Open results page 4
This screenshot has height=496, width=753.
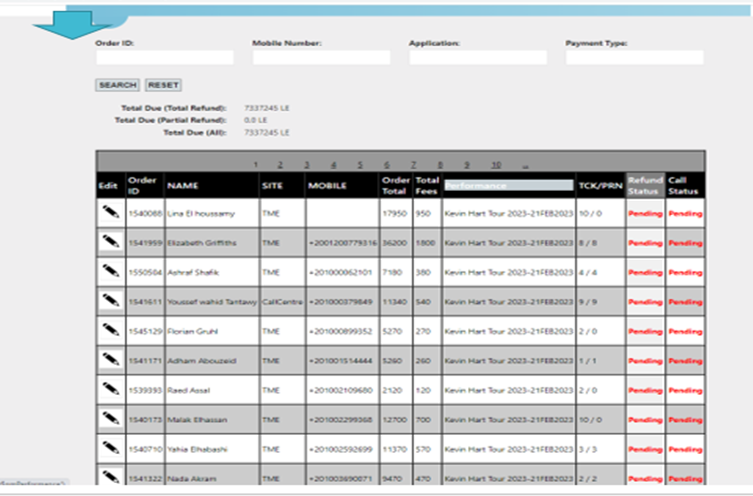333,165
